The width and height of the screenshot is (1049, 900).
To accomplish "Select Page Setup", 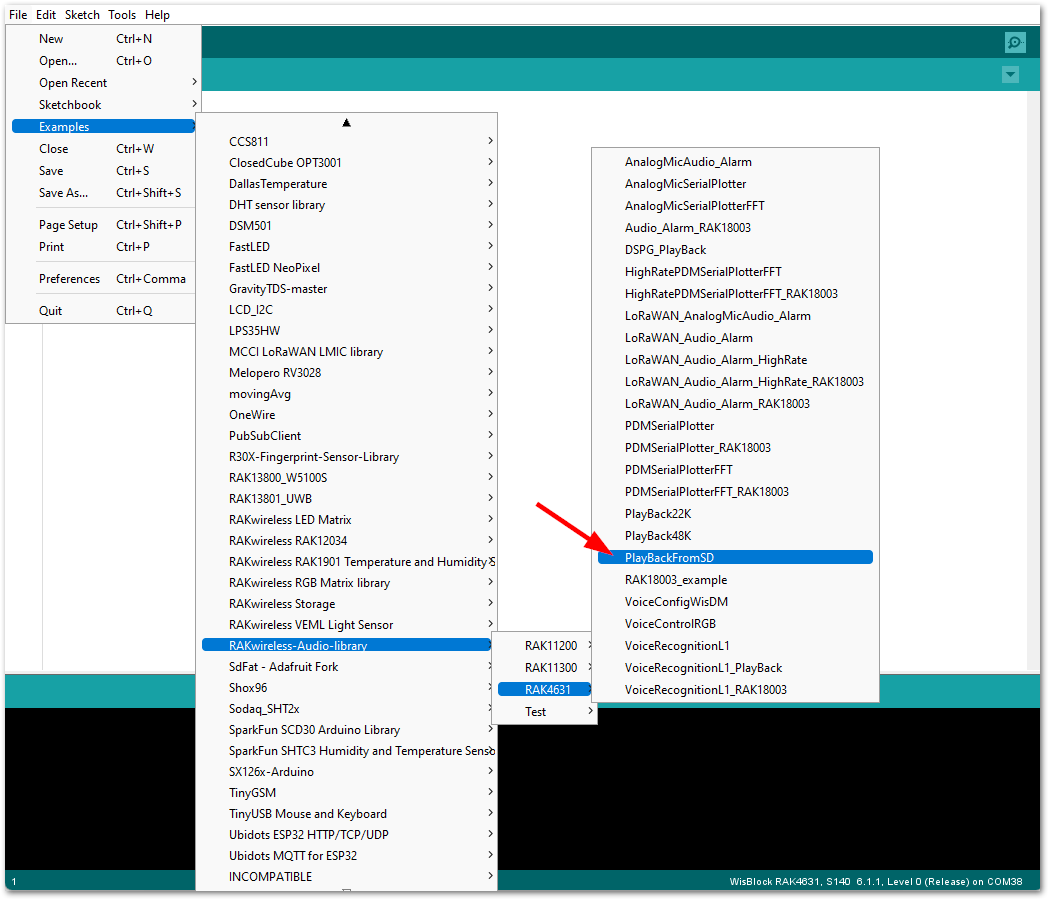I will [68, 224].
